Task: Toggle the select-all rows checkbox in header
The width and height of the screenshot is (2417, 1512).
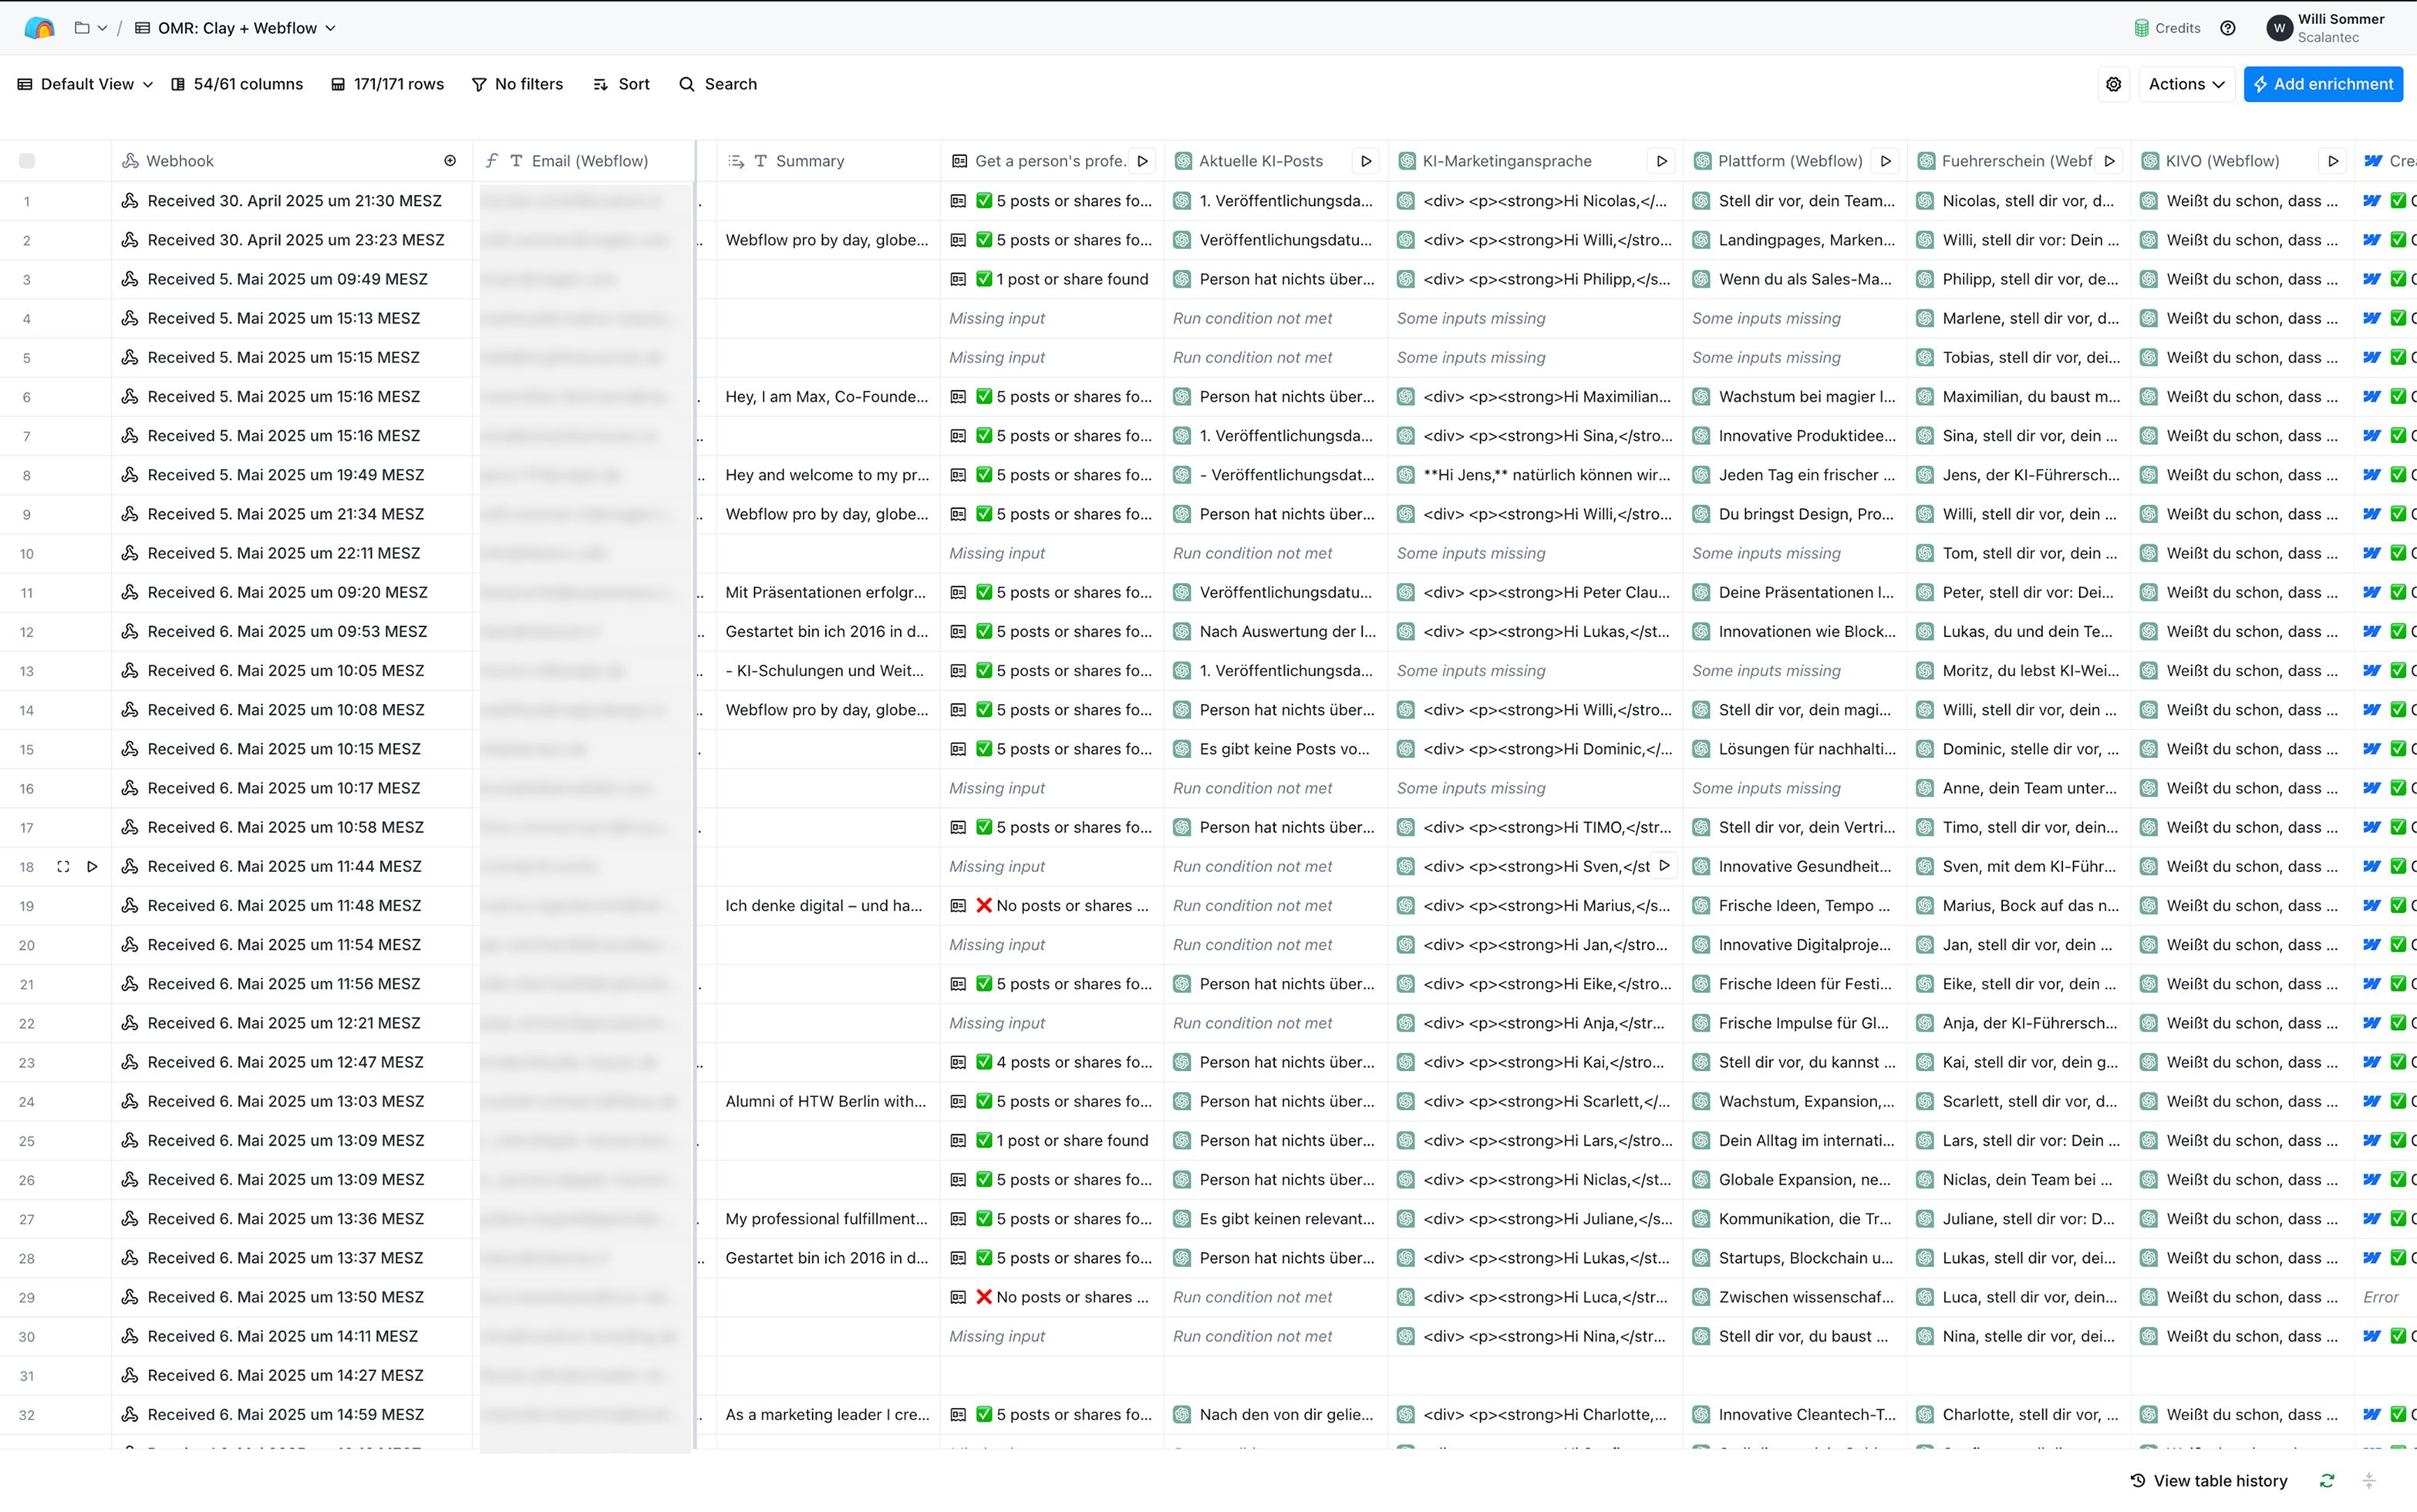Action: coord(27,161)
